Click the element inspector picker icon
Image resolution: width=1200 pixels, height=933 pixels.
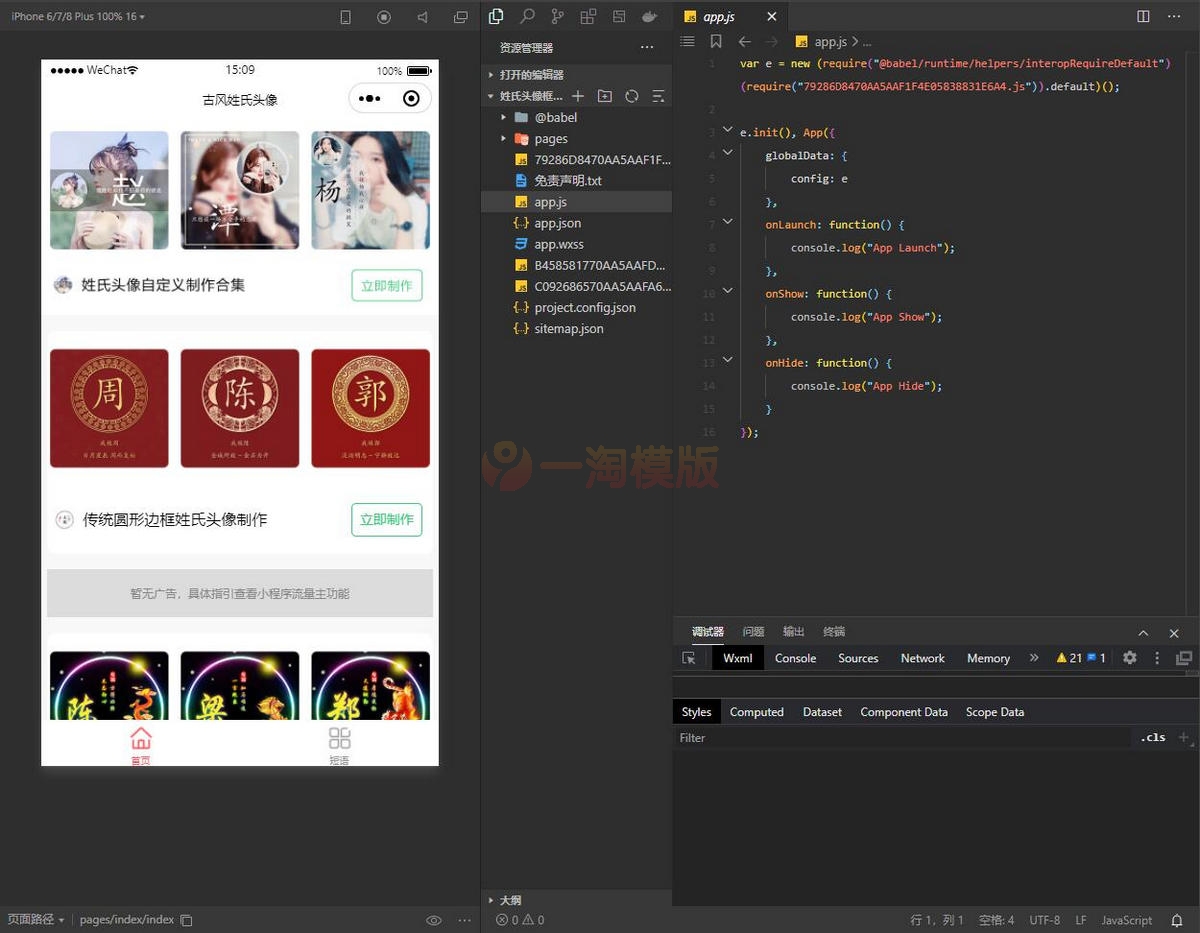pos(689,658)
